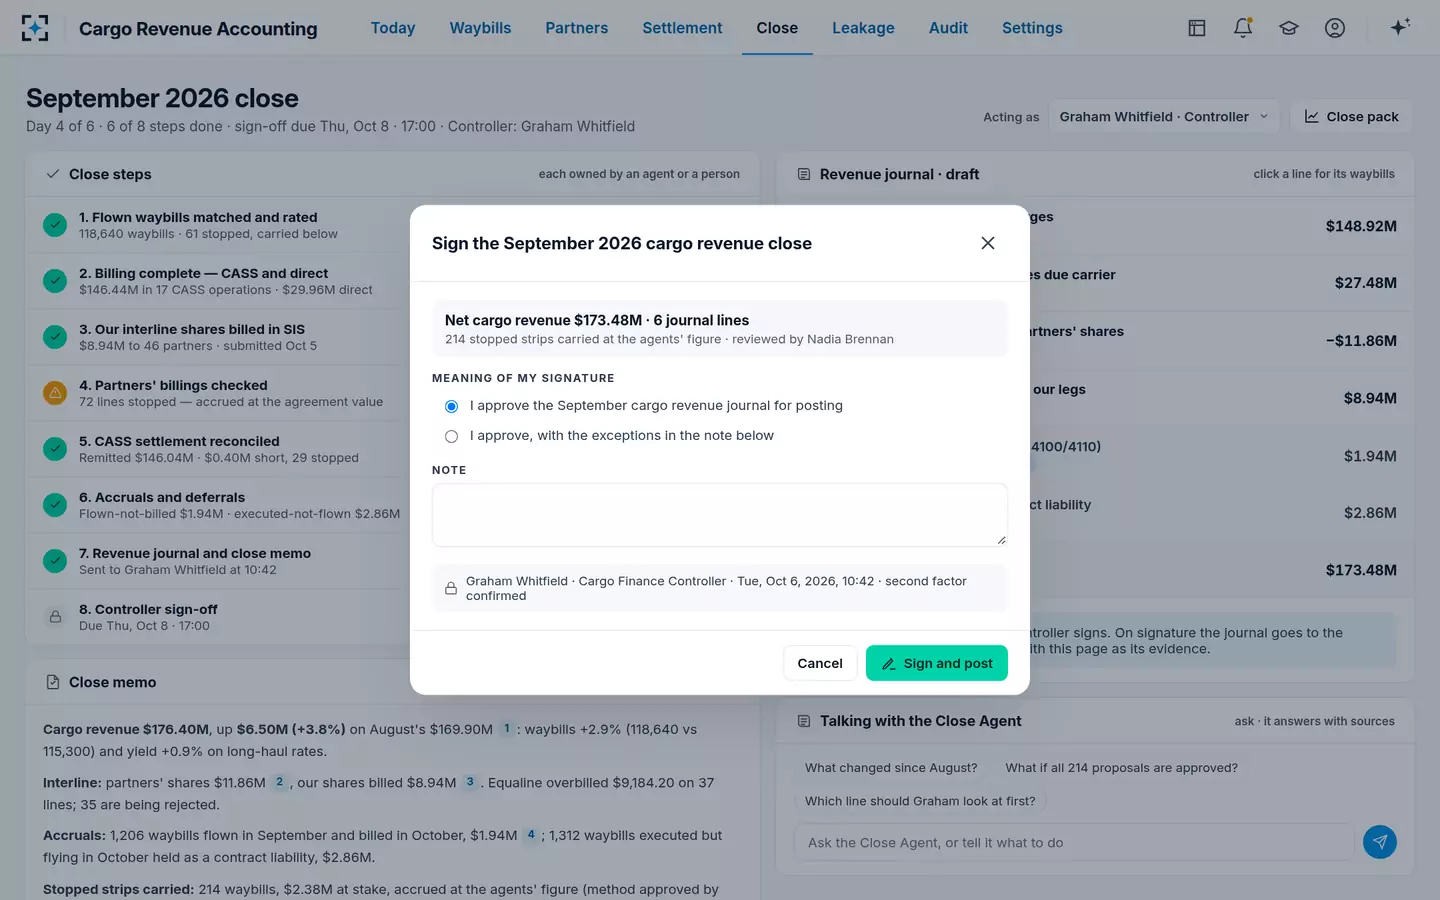This screenshot has width=1440, height=900.
Task: Click the warning icon for Partners' billings checked
Action: [55, 393]
